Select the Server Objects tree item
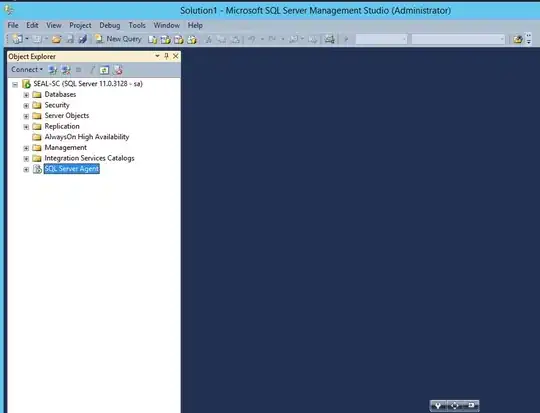Screen dimensions: 540x413 67,116
